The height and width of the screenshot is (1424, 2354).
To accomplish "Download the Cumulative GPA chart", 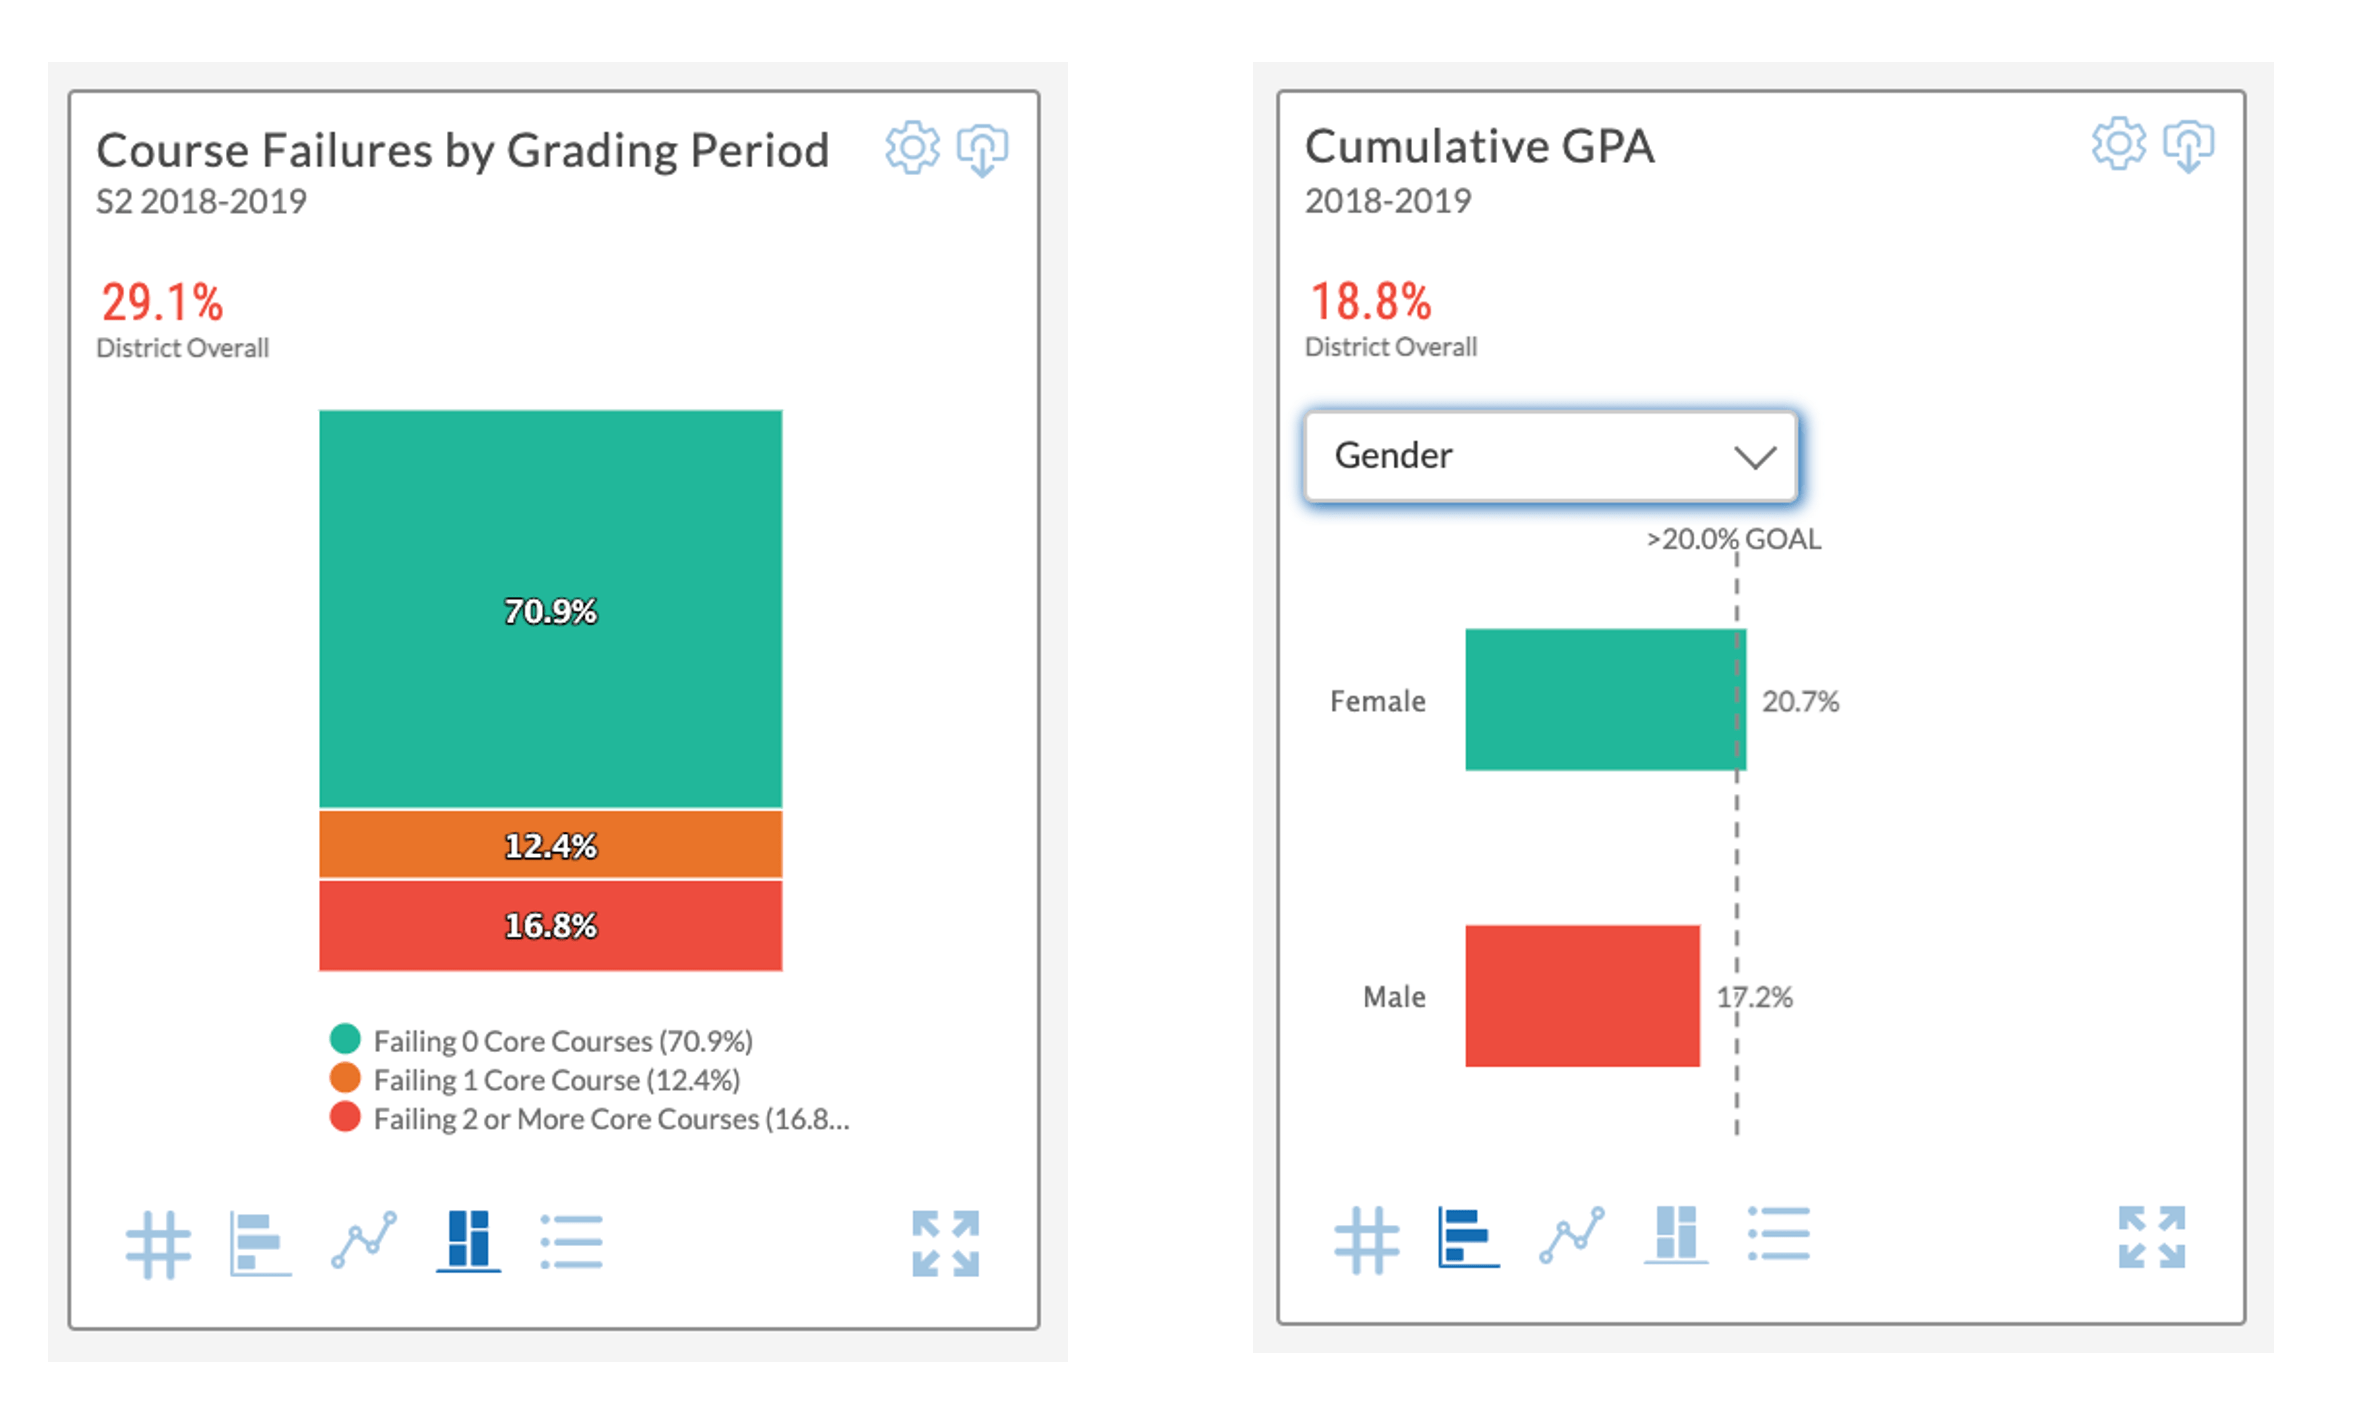I will 2190,146.
